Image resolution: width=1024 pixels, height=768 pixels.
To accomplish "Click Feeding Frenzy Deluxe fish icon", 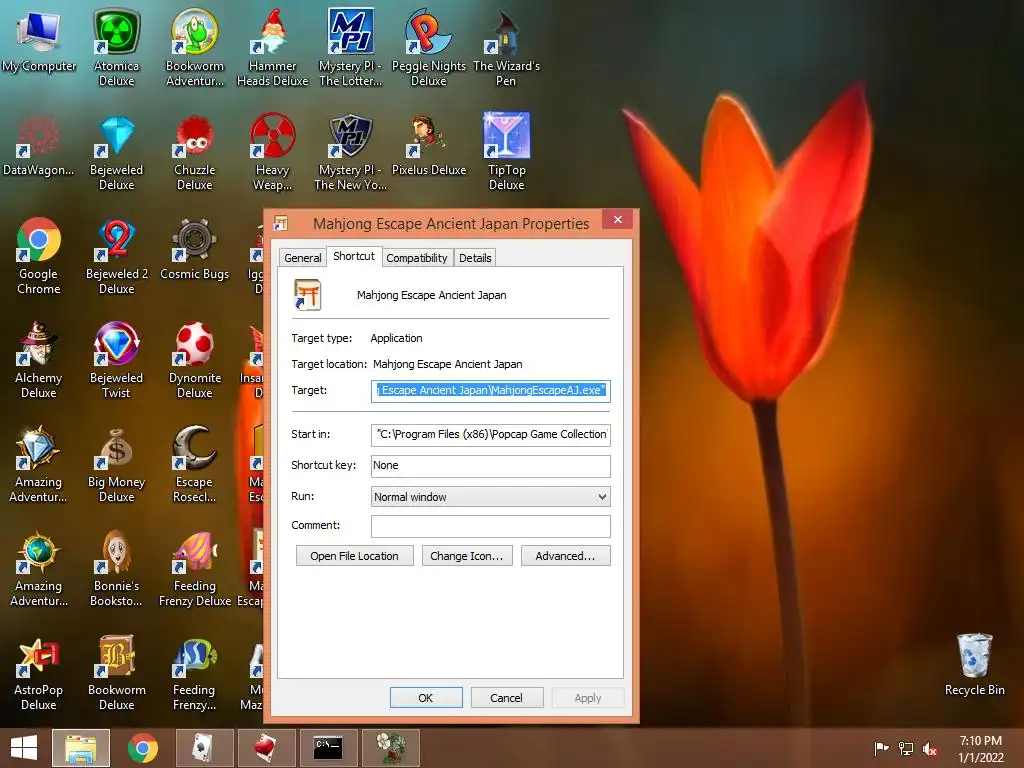I will point(195,568).
